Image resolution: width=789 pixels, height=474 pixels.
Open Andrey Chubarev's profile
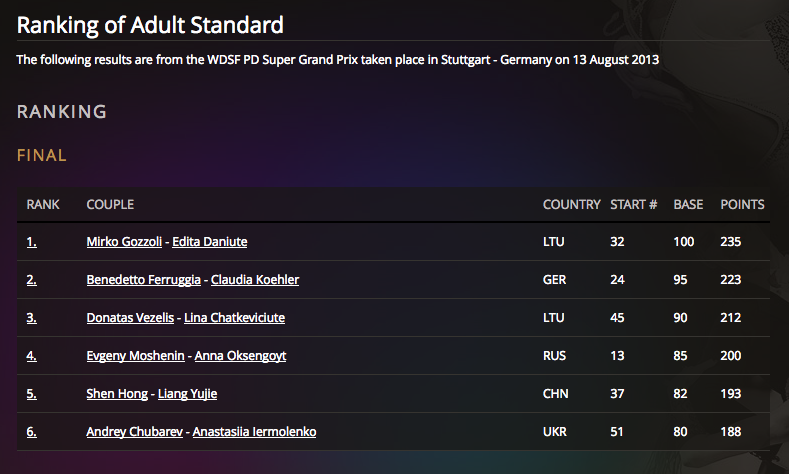[x=131, y=432]
